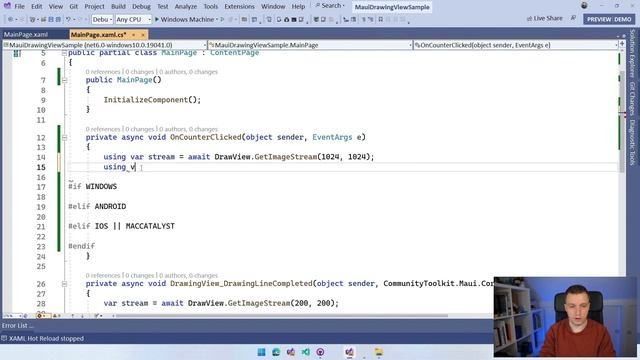
Task: Open the Git menu
Action: (x=73, y=6)
